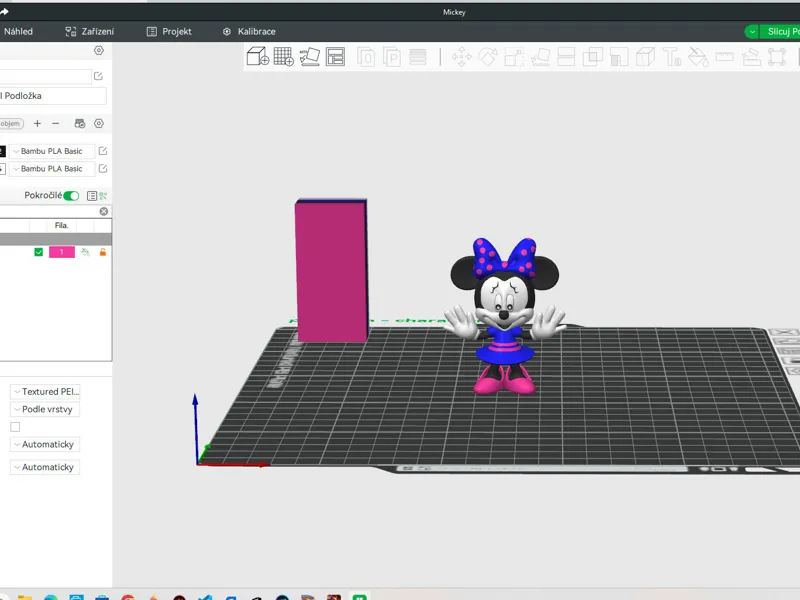Select the pink block in 3D view

331,270
